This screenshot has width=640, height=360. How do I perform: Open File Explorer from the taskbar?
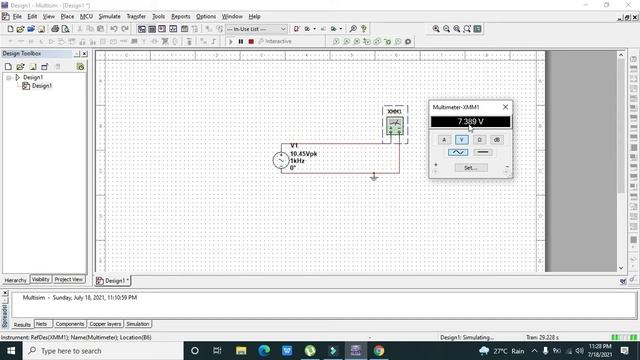pyautogui.click(x=241, y=351)
